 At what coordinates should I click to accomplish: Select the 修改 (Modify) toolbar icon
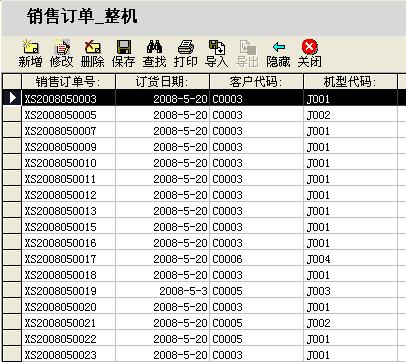coord(61,53)
